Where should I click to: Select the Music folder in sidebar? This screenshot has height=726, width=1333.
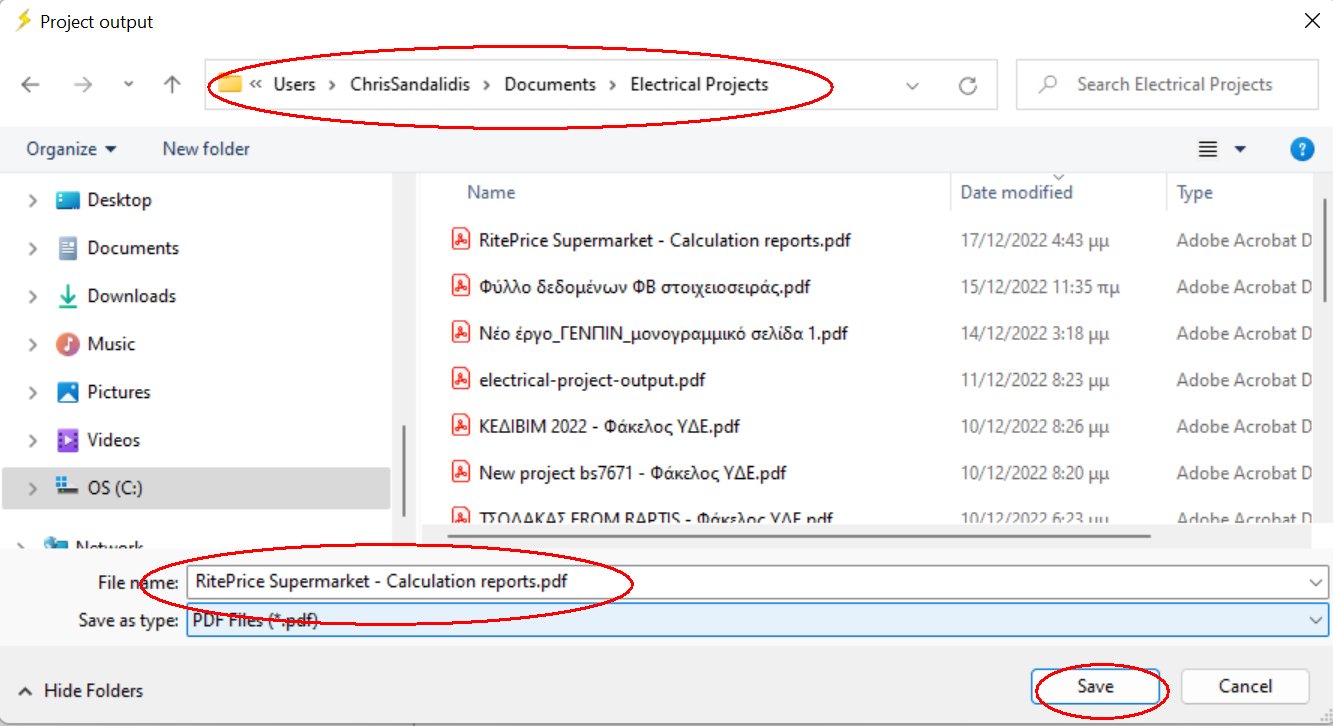tap(111, 344)
